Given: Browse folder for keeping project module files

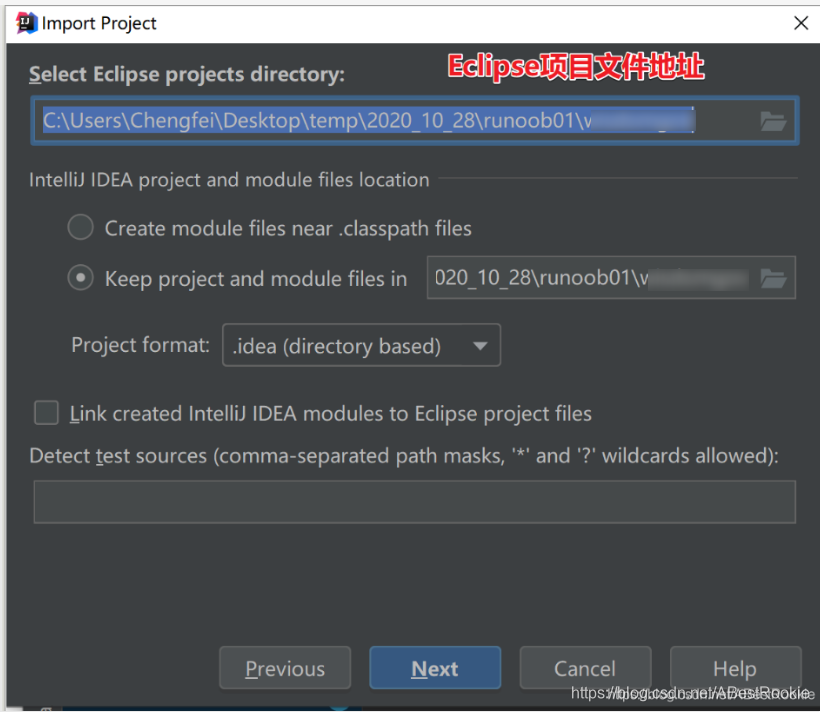Looking at the screenshot, I should tap(773, 278).
